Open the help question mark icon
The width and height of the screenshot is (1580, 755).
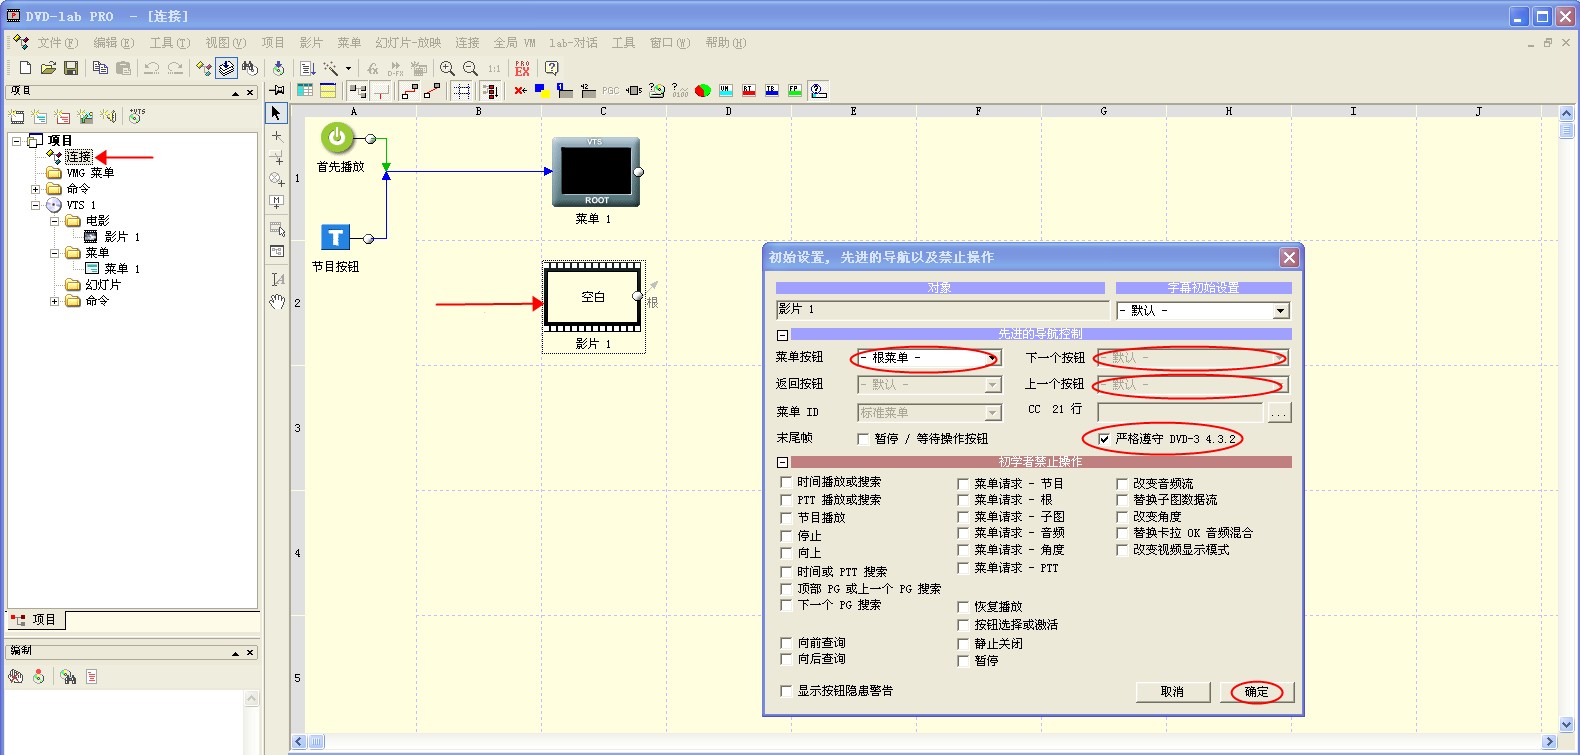coord(551,68)
